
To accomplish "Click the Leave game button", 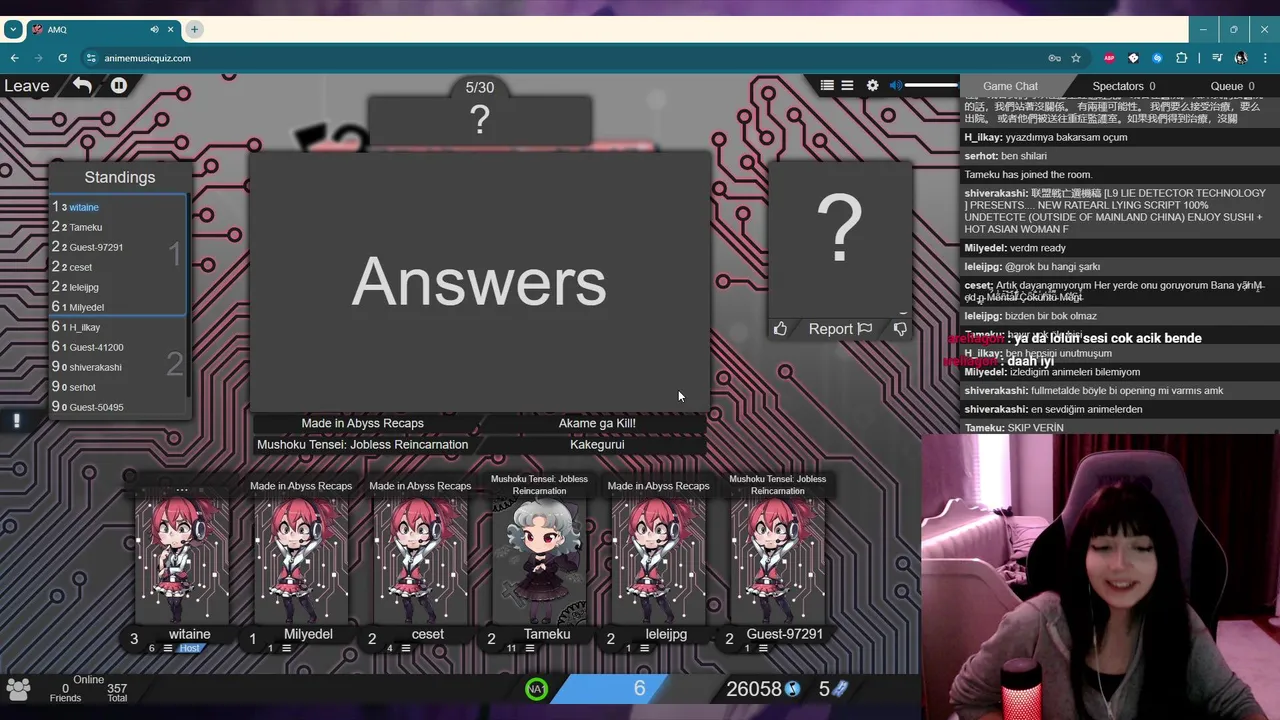I will coord(27,86).
